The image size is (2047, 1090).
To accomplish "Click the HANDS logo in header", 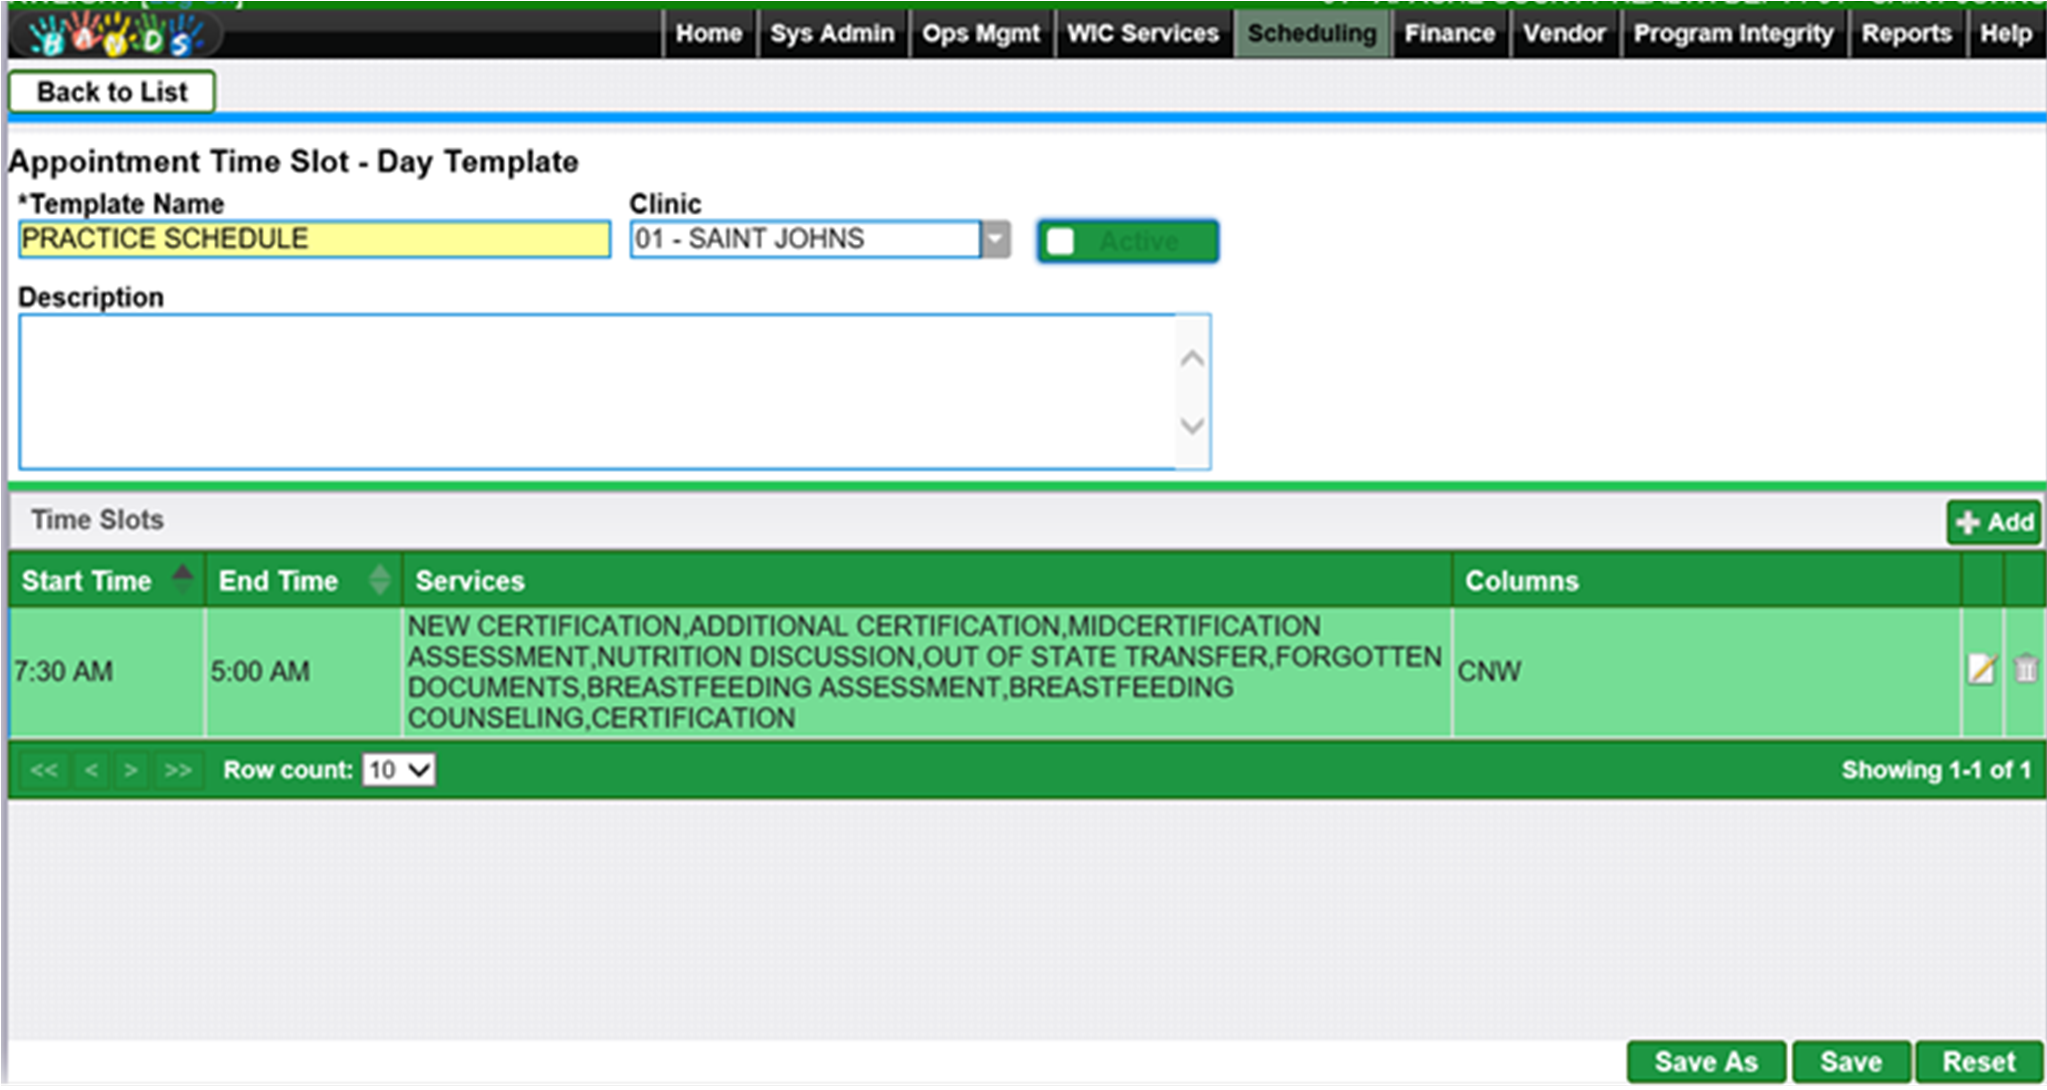I will click(116, 36).
